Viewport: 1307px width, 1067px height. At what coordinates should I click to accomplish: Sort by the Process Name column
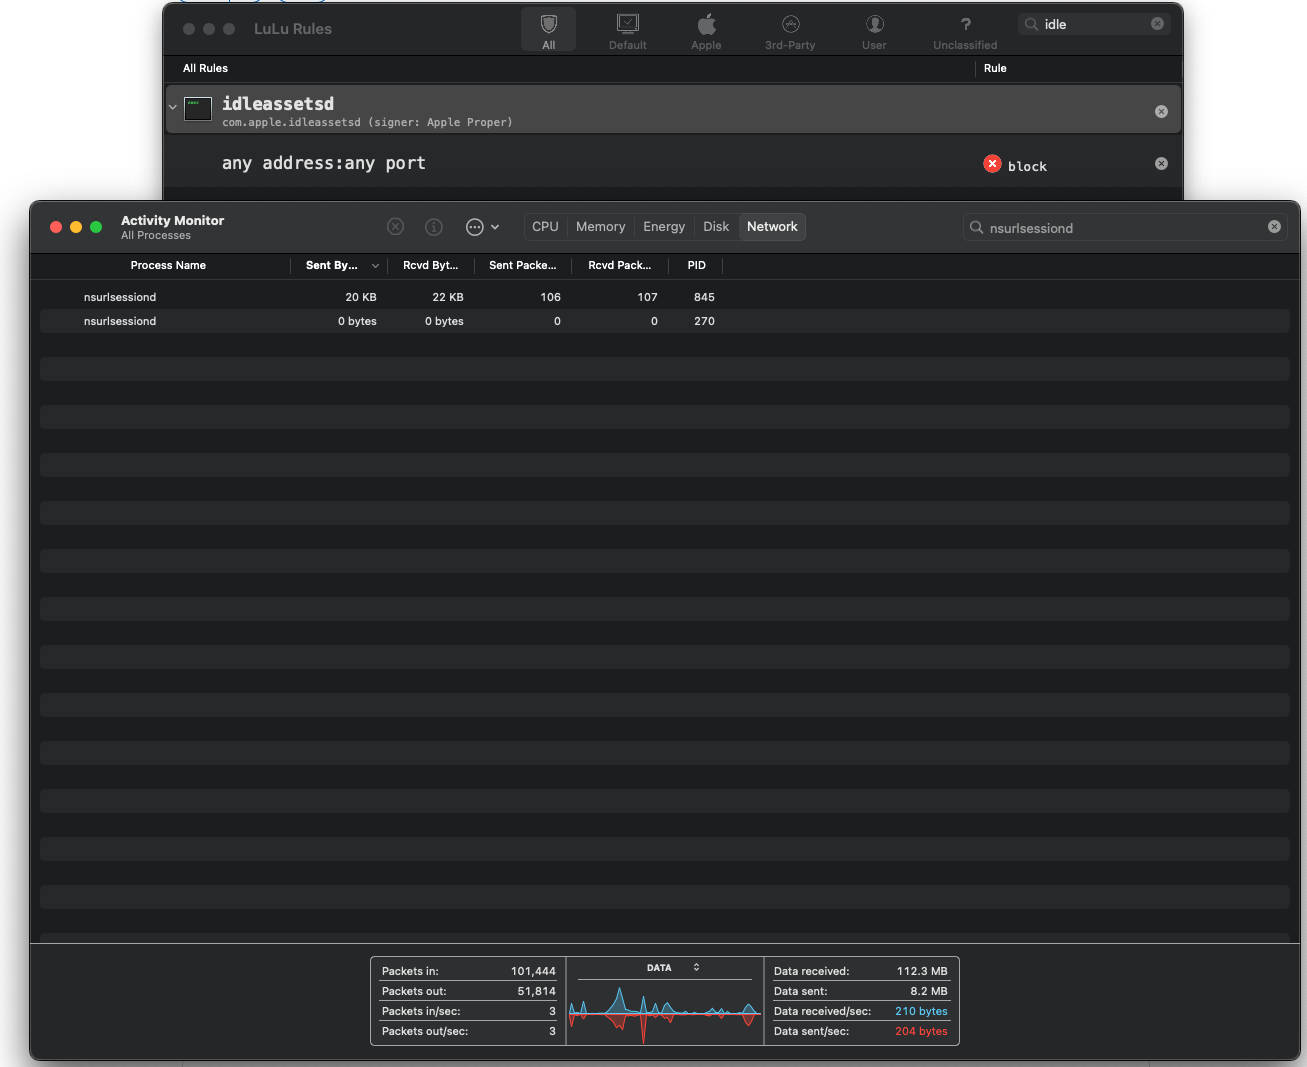168,265
